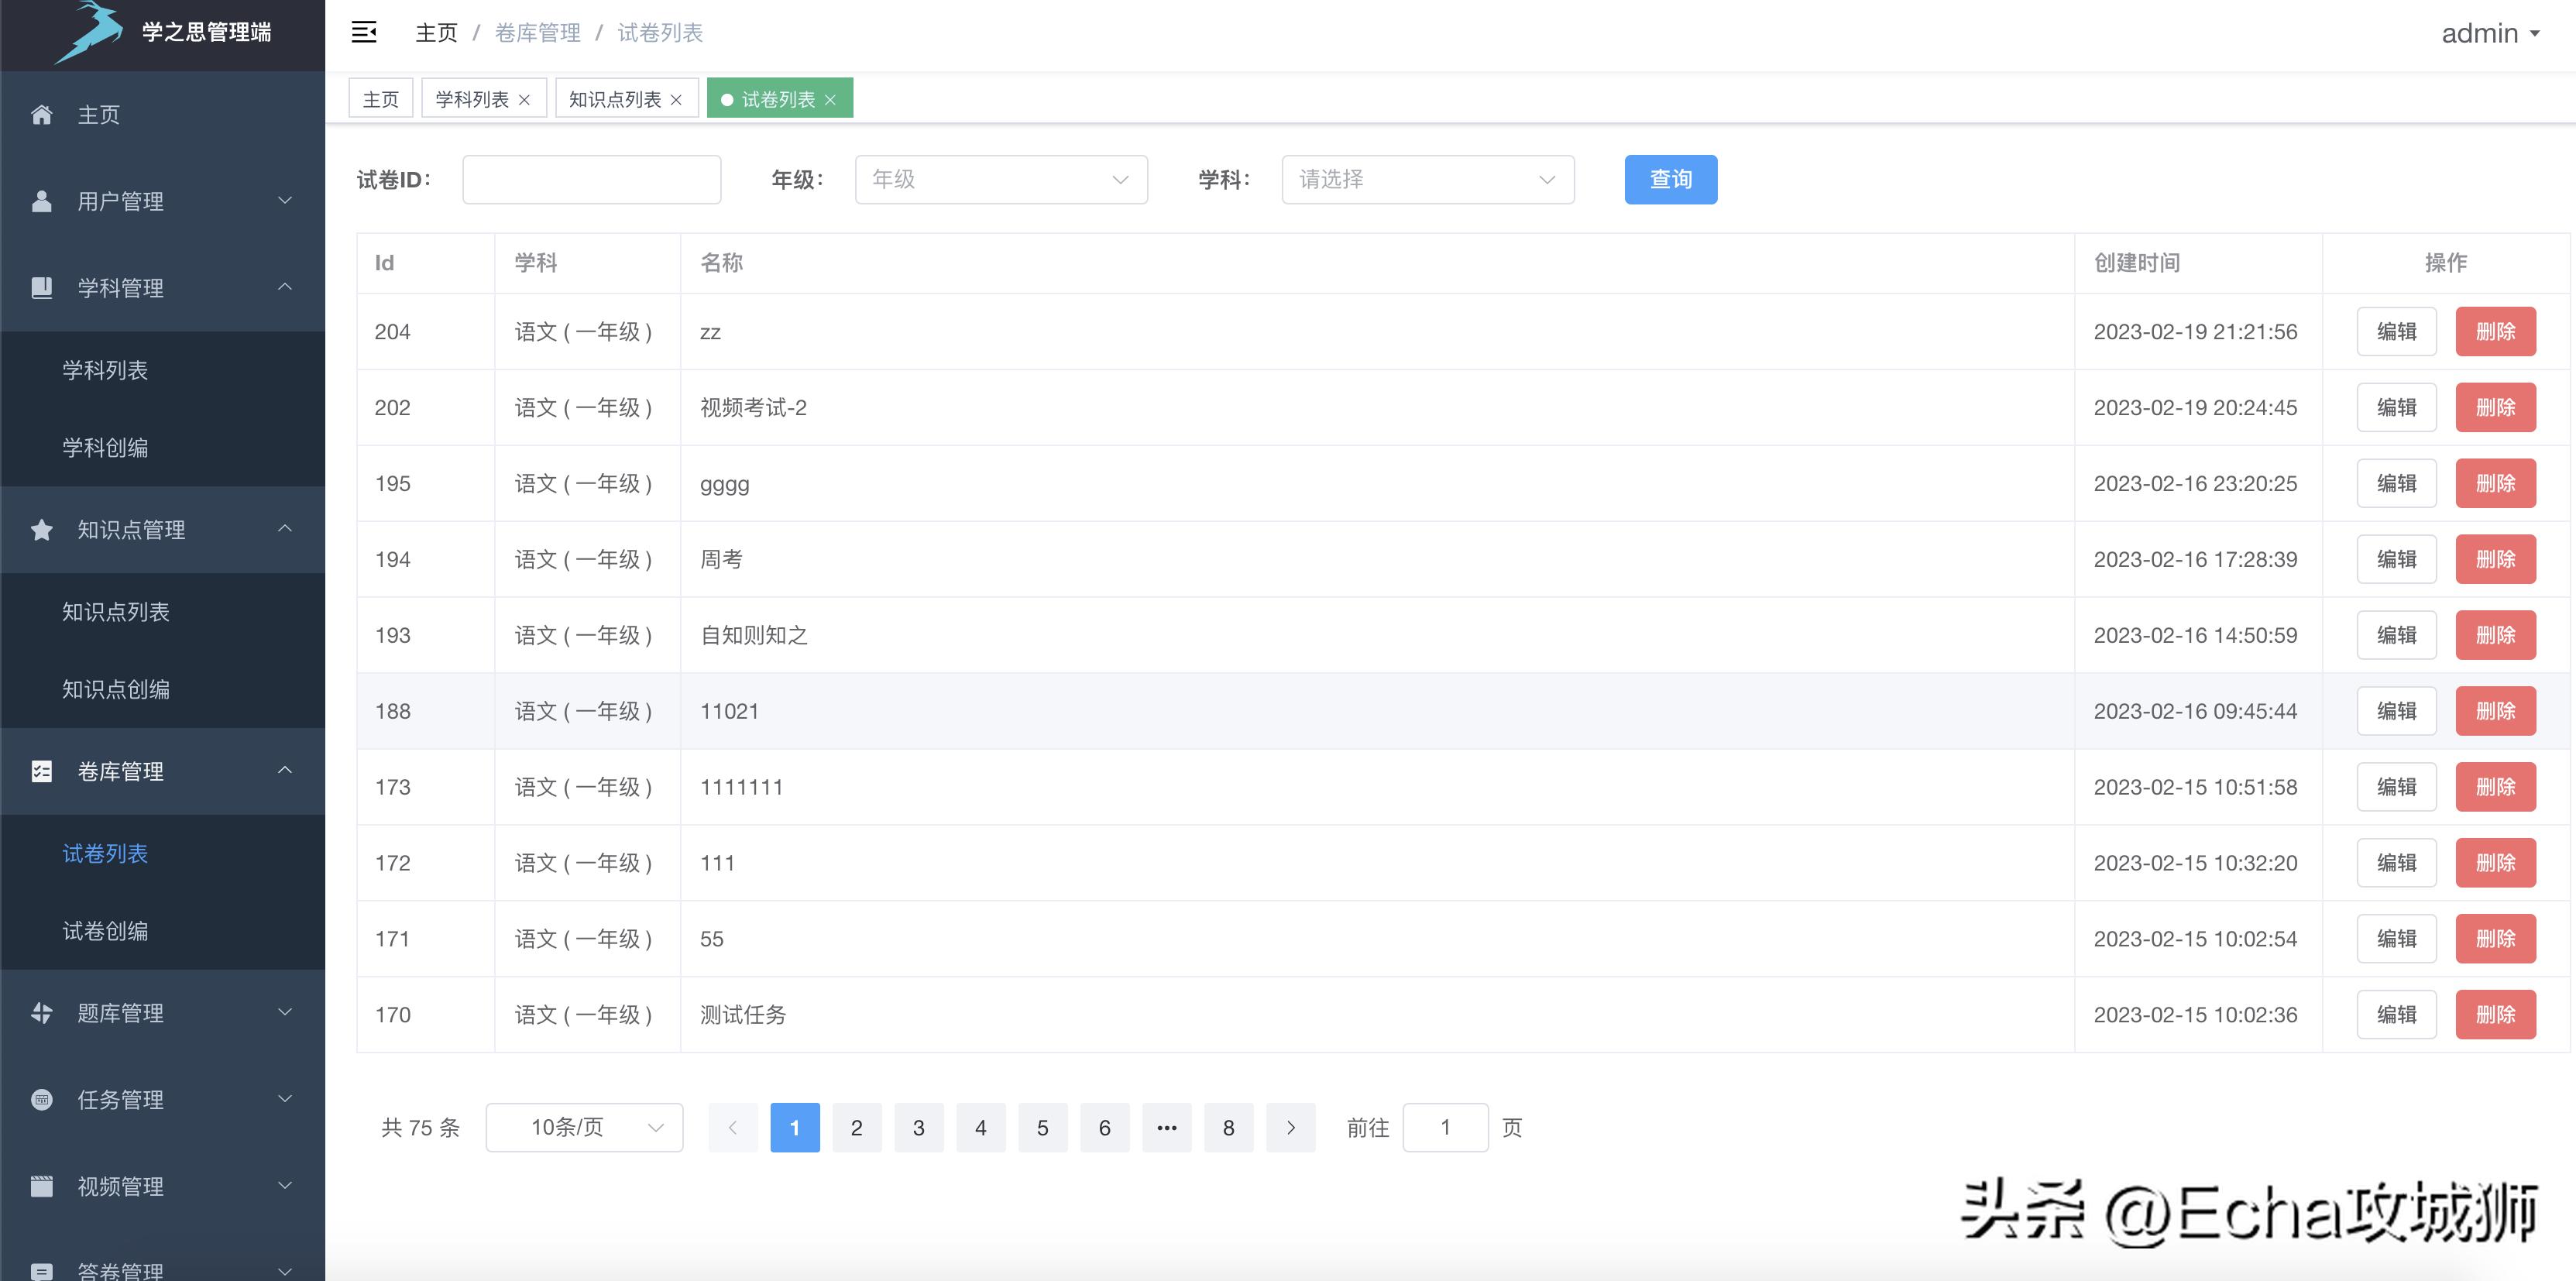Click the blue 查询 search button
2576x1281 pixels.
1670,179
